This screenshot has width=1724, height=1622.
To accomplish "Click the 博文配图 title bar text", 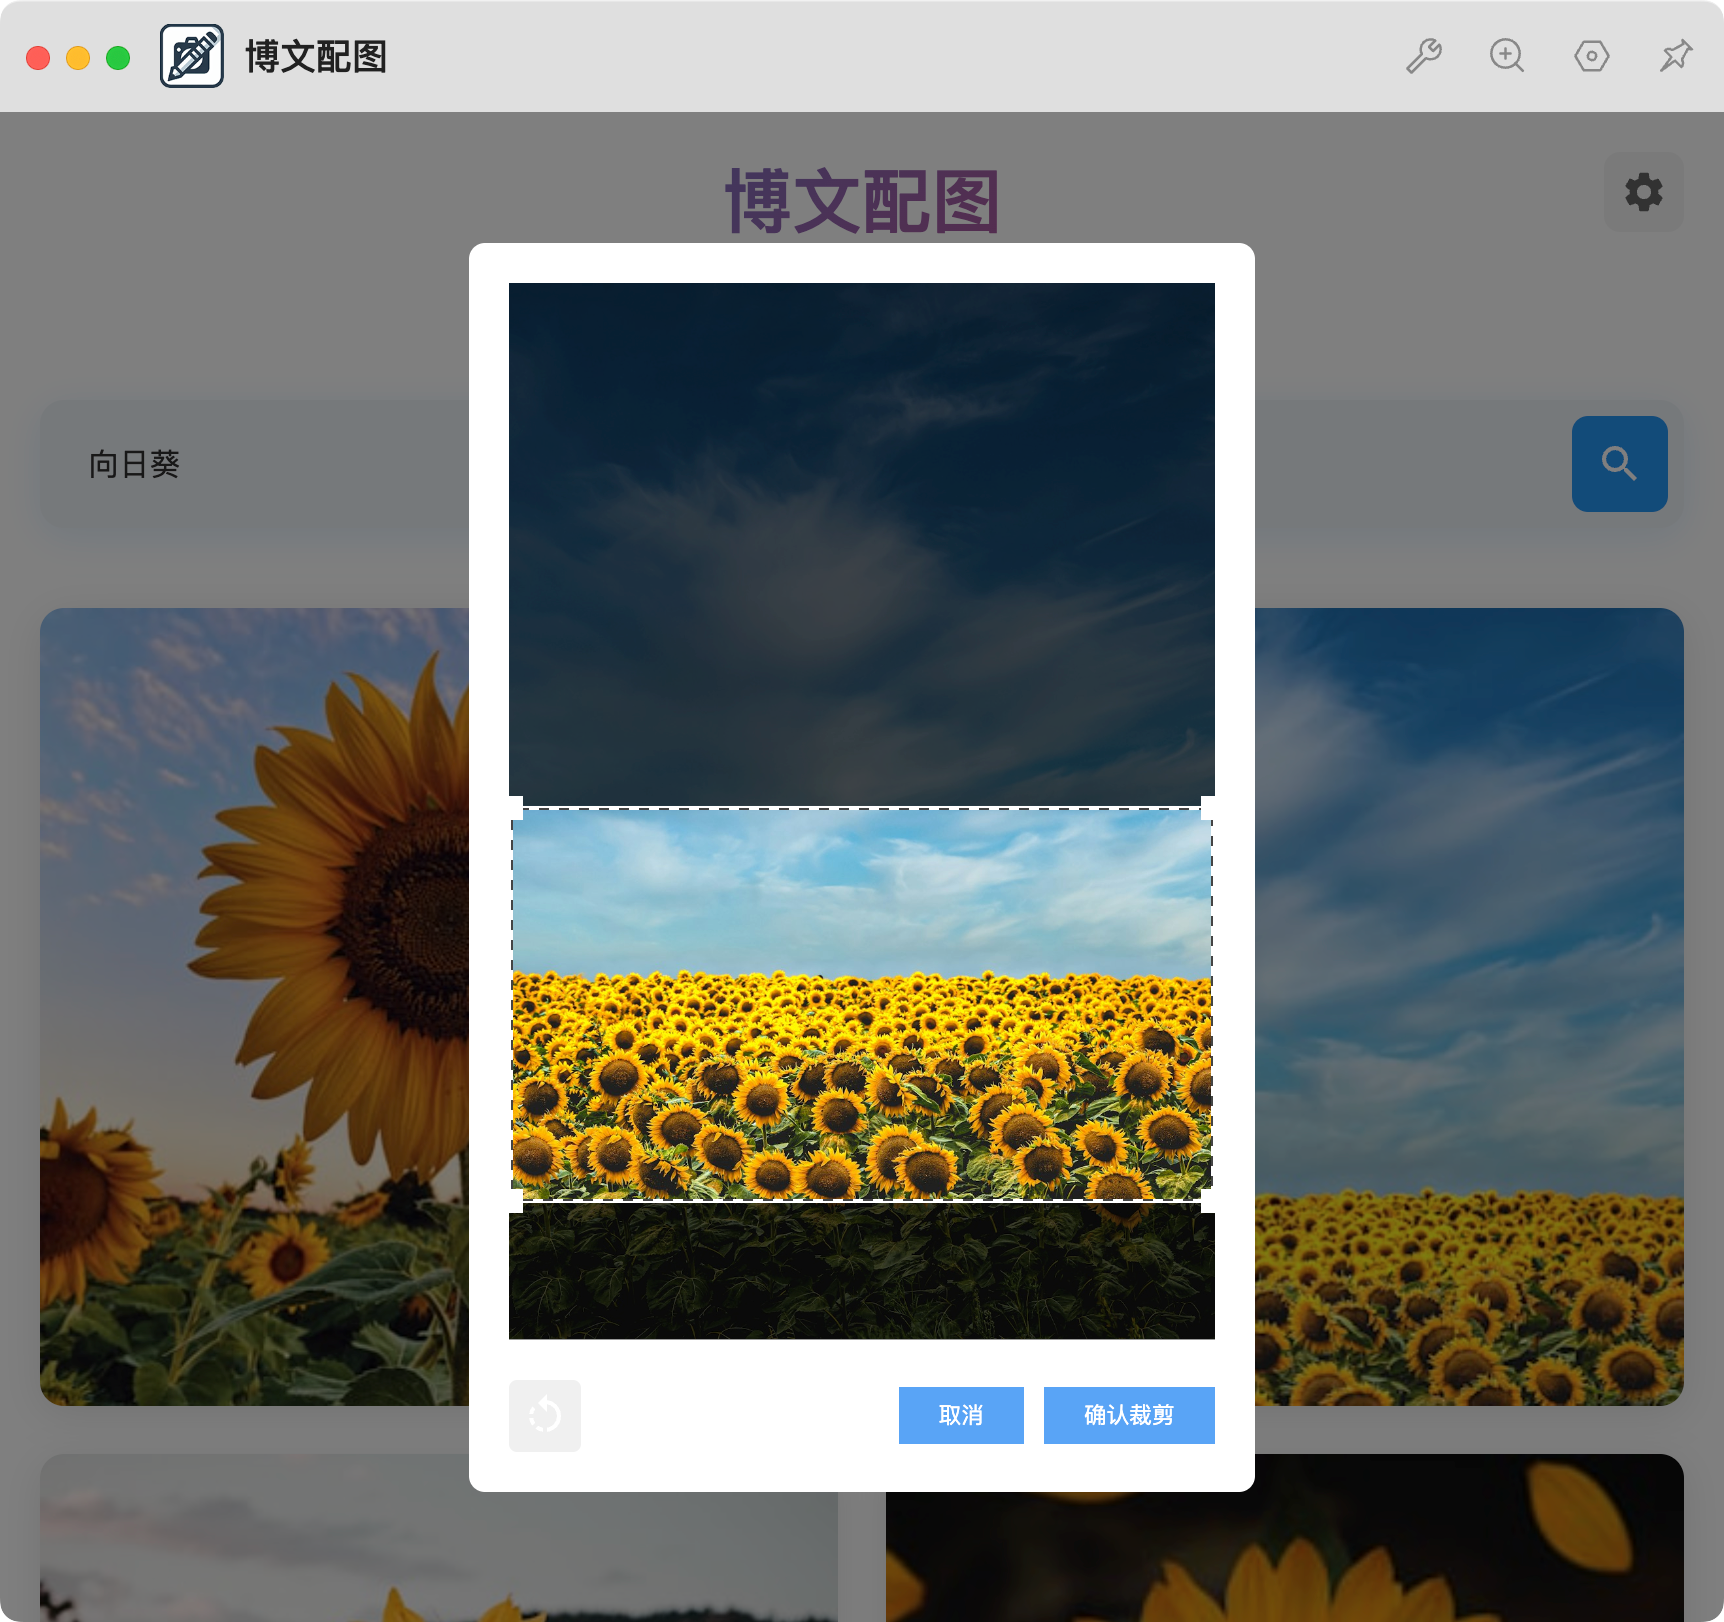I will click(316, 57).
